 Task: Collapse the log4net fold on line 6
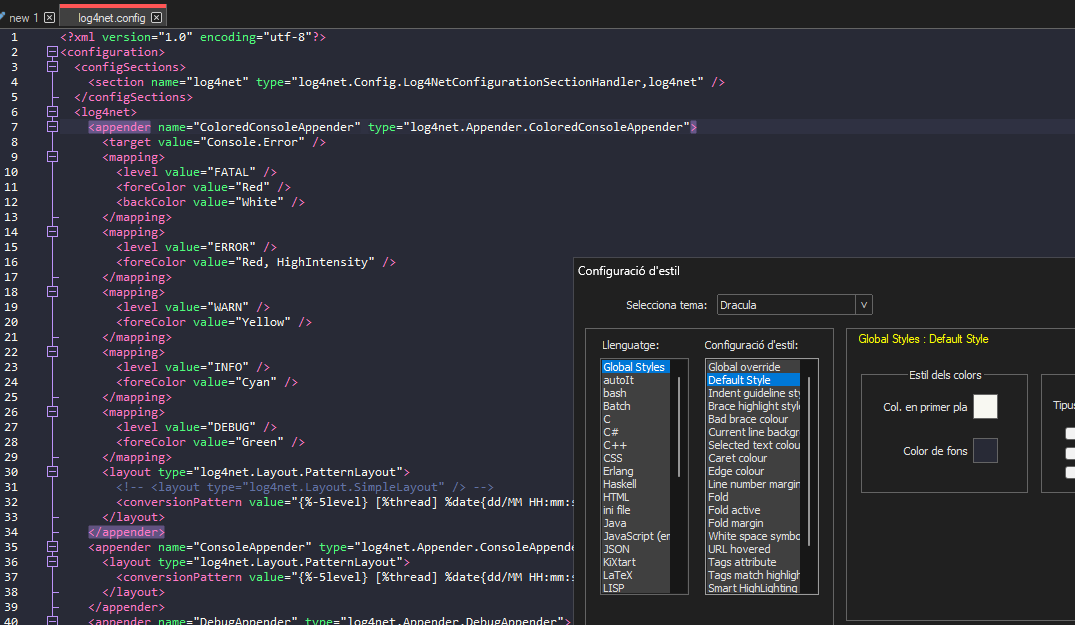52,112
